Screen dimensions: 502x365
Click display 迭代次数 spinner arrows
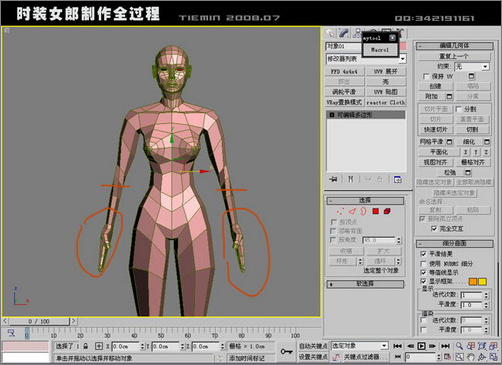point(486,295)
